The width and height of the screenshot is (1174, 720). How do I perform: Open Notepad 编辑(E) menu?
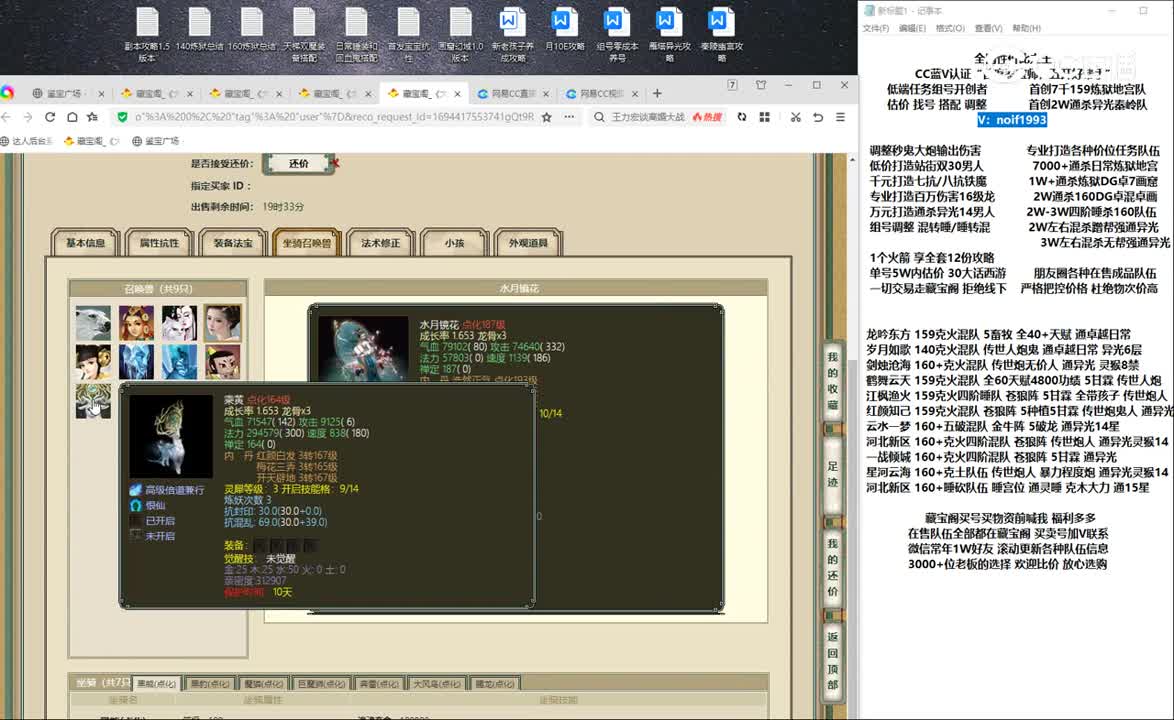coord(912,28)
